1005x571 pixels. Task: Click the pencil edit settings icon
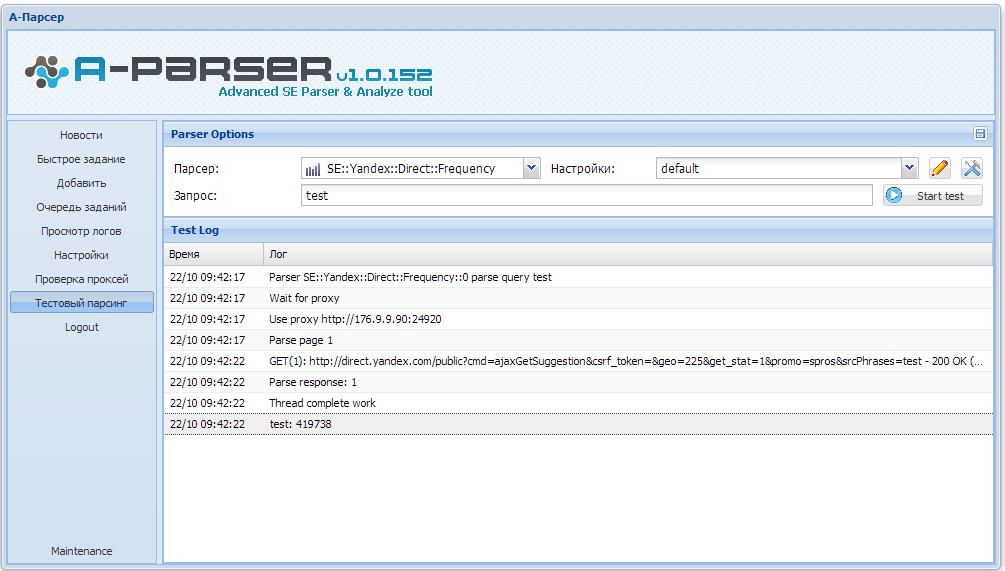pos(940,169)
